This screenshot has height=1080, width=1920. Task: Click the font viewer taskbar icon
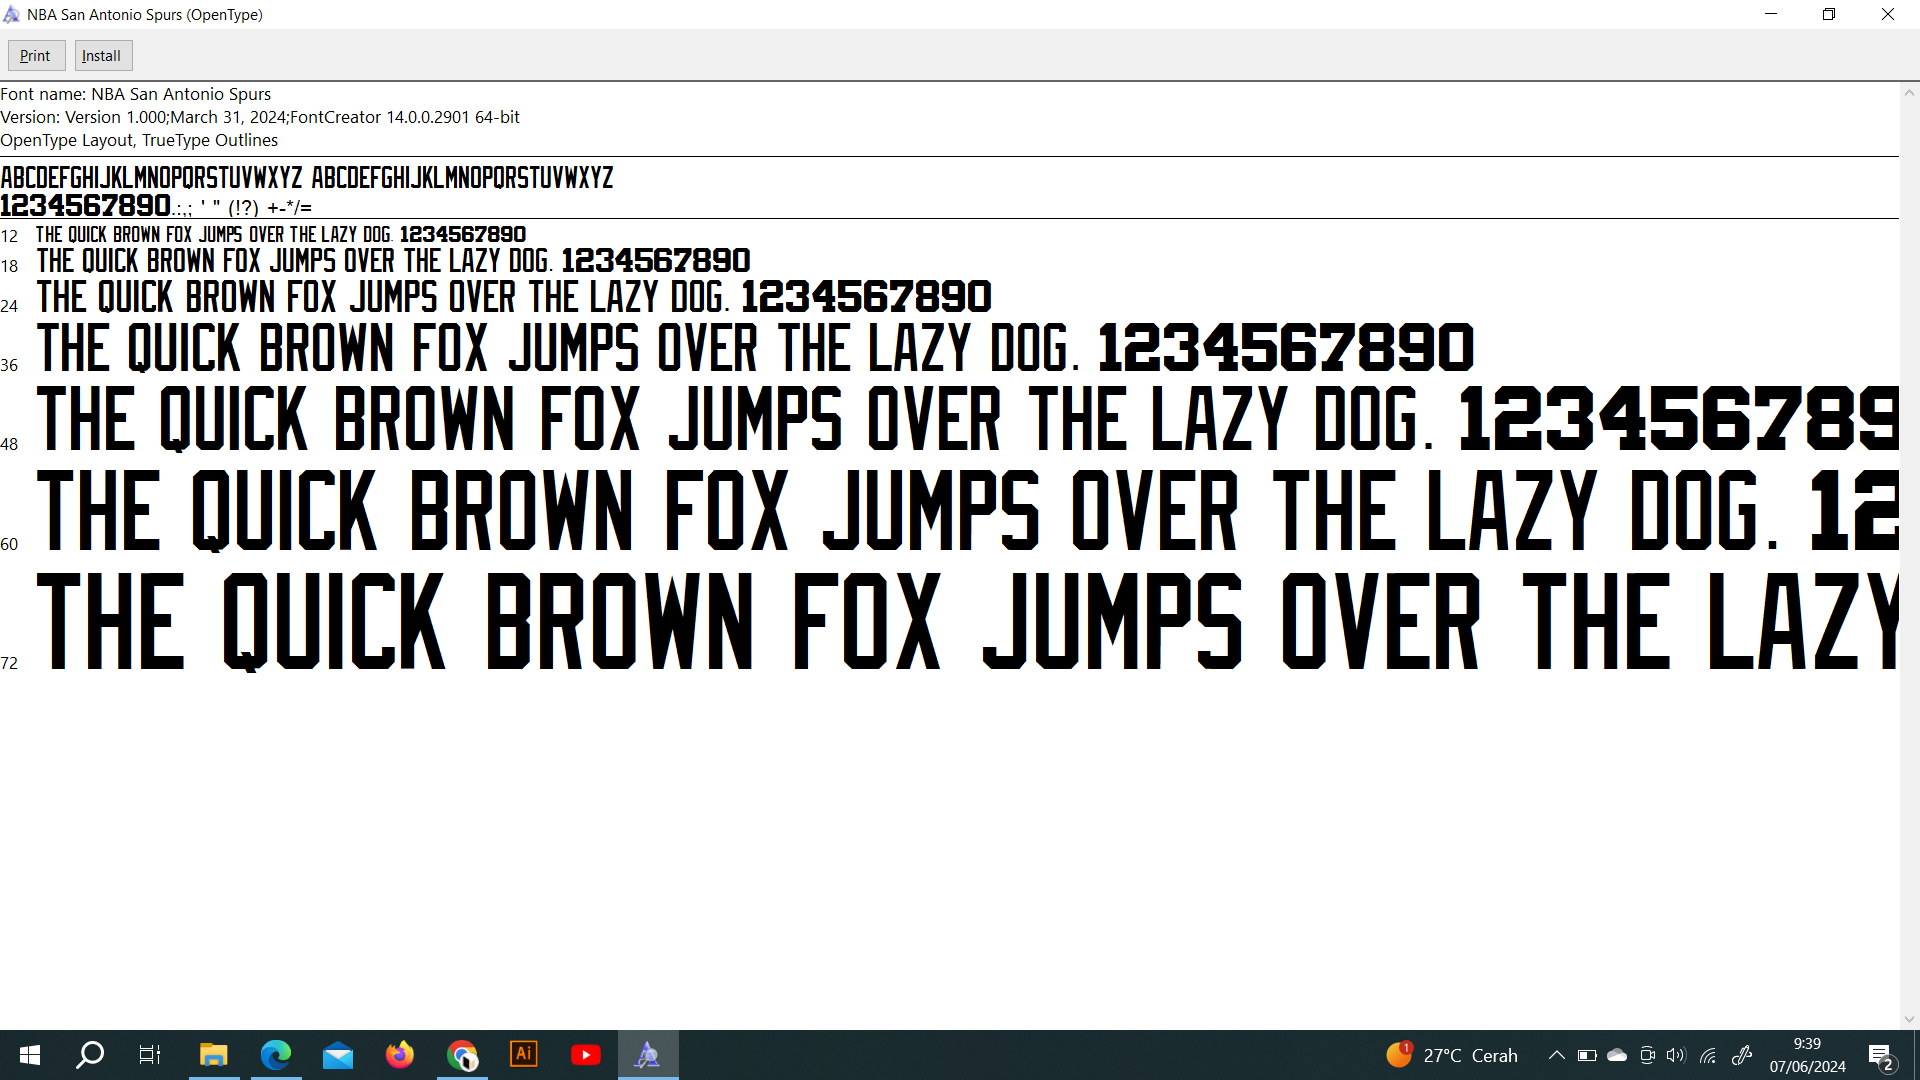tap(648, 1055)
